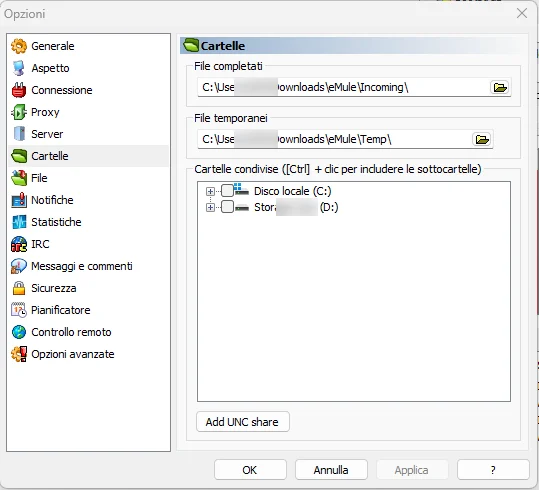The width and height of the screenshot is (539, 490).
Task: Confirm with the OK button
Action: tap(250, 470)
